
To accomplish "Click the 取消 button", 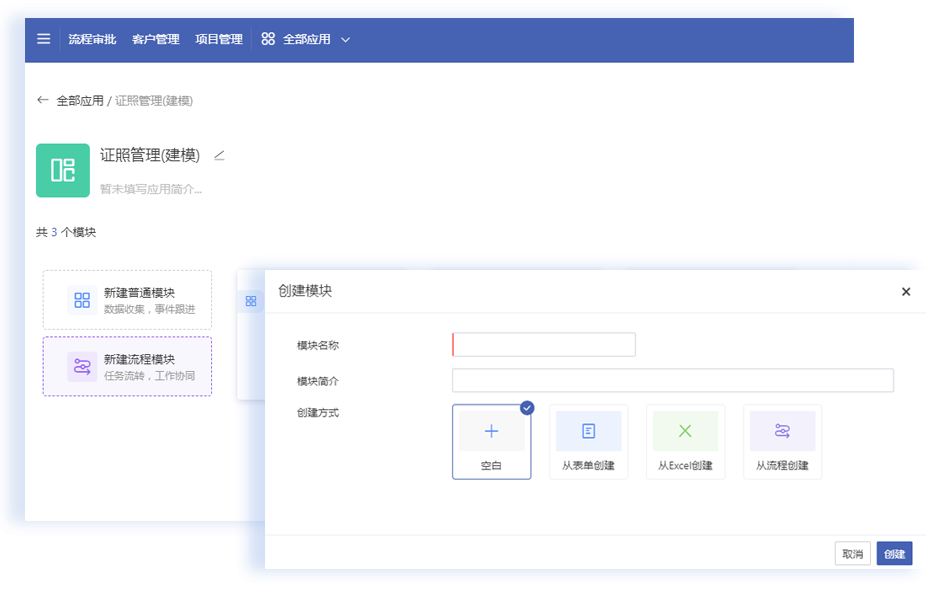I will [x=853, y=554].
